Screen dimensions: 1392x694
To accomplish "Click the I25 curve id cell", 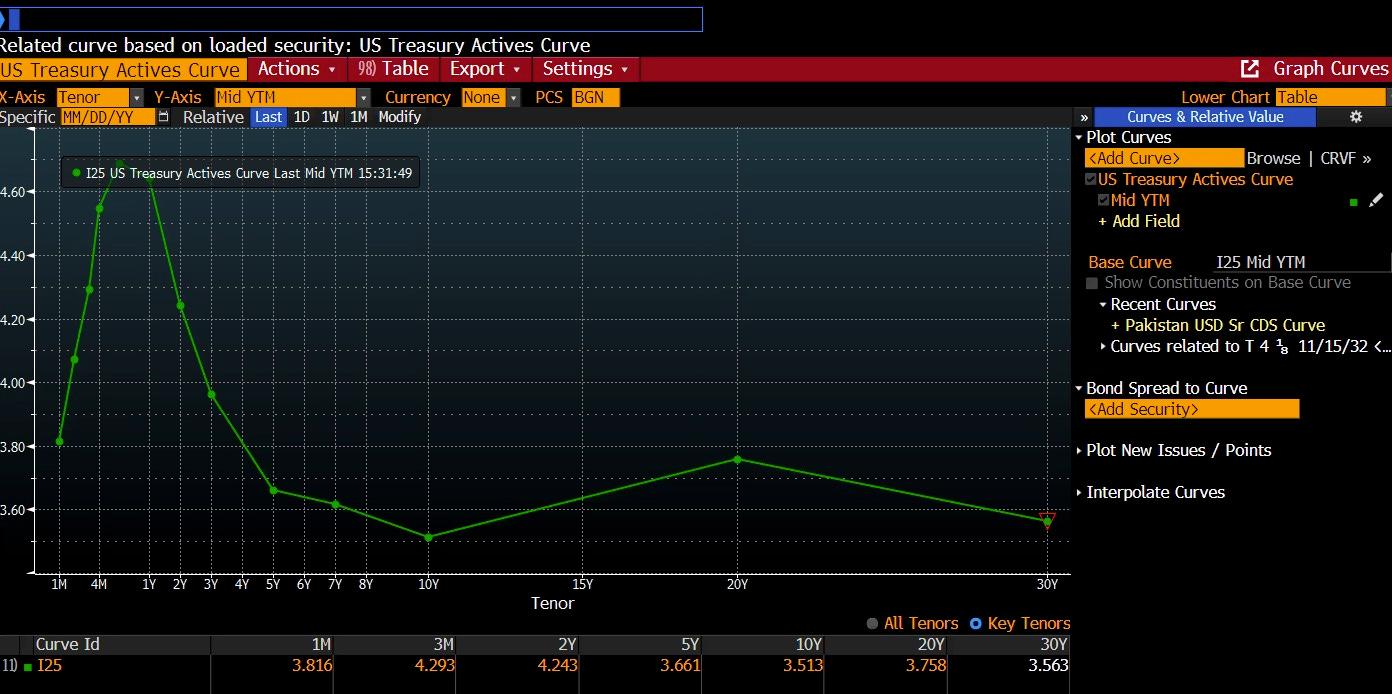I will [x=49, y=665].
